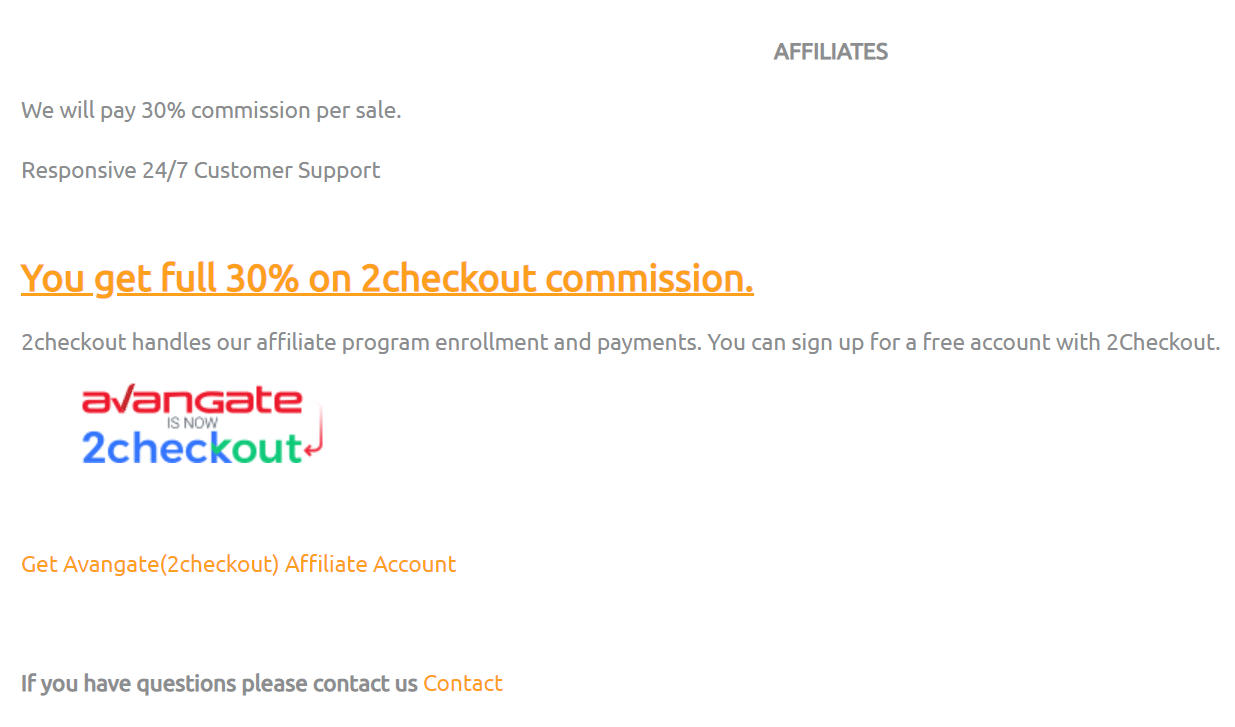Open Get Avangate(2checkout) Affiliate Account link

coord(239,564)
